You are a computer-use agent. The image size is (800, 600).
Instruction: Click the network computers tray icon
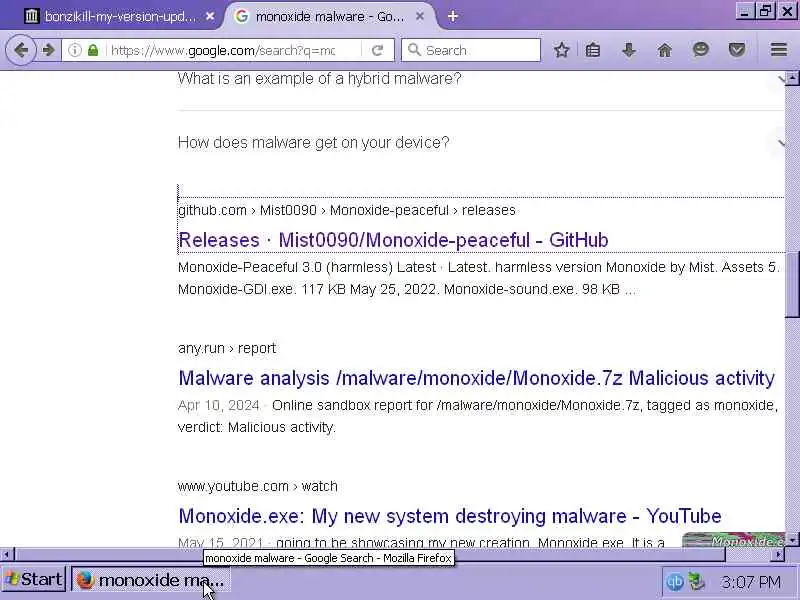point(697,582)
